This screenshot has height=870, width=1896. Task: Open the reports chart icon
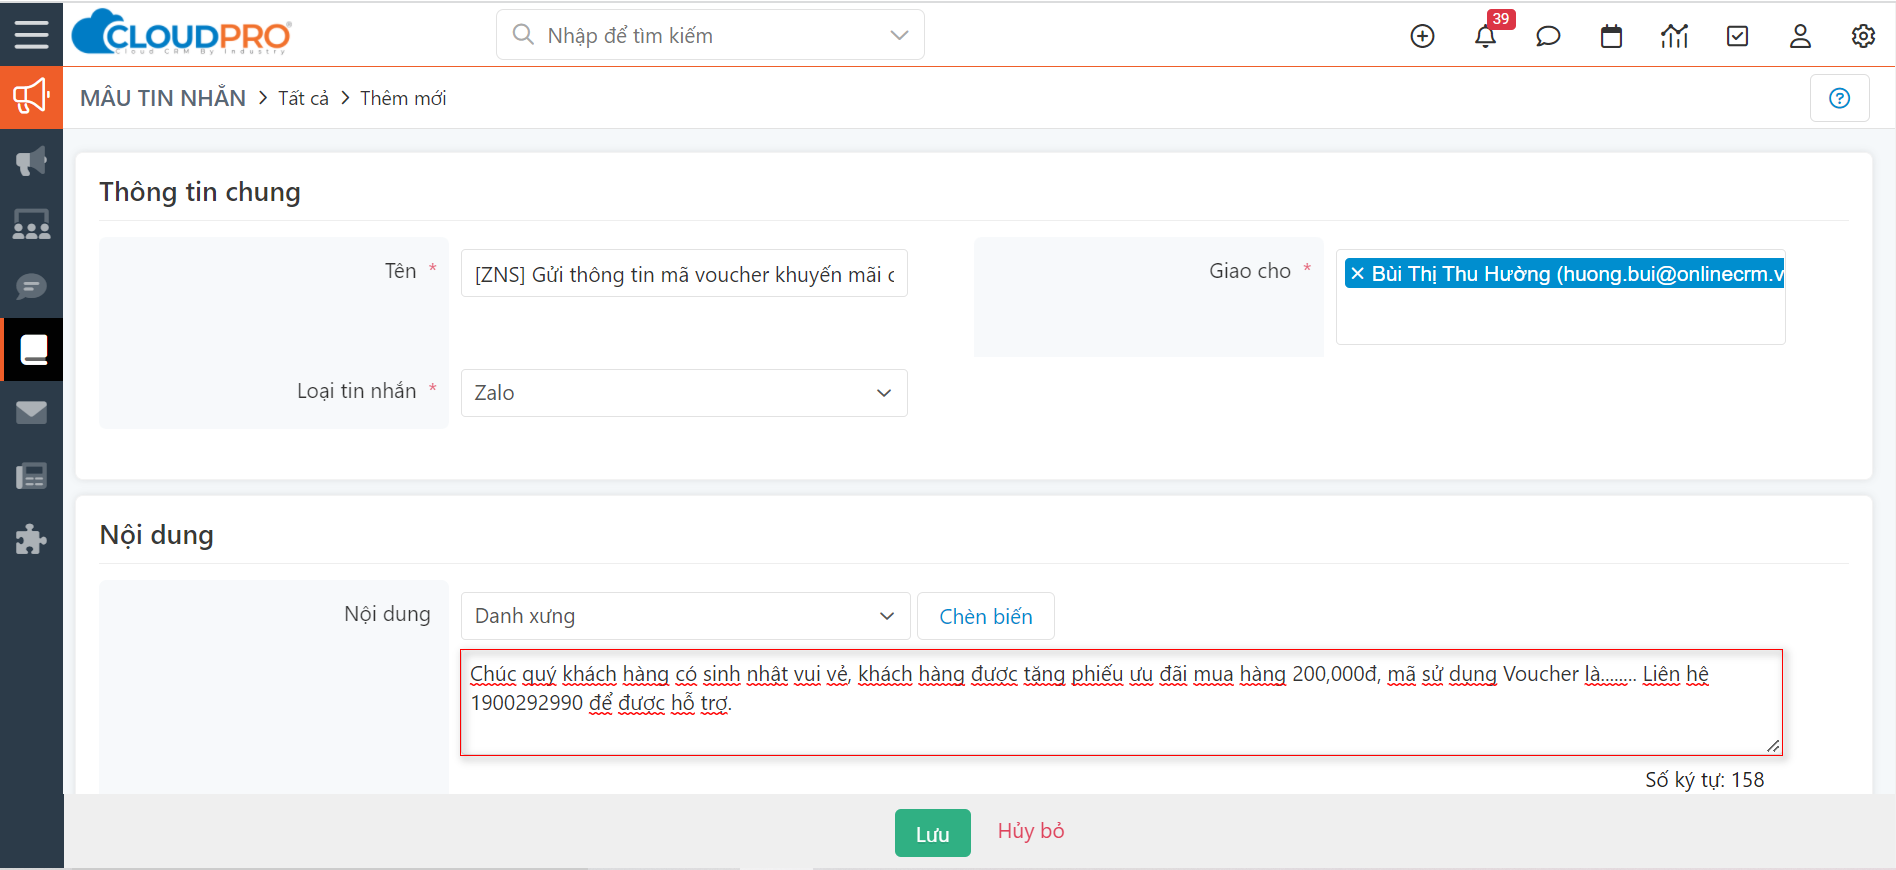click(1674, 36)
